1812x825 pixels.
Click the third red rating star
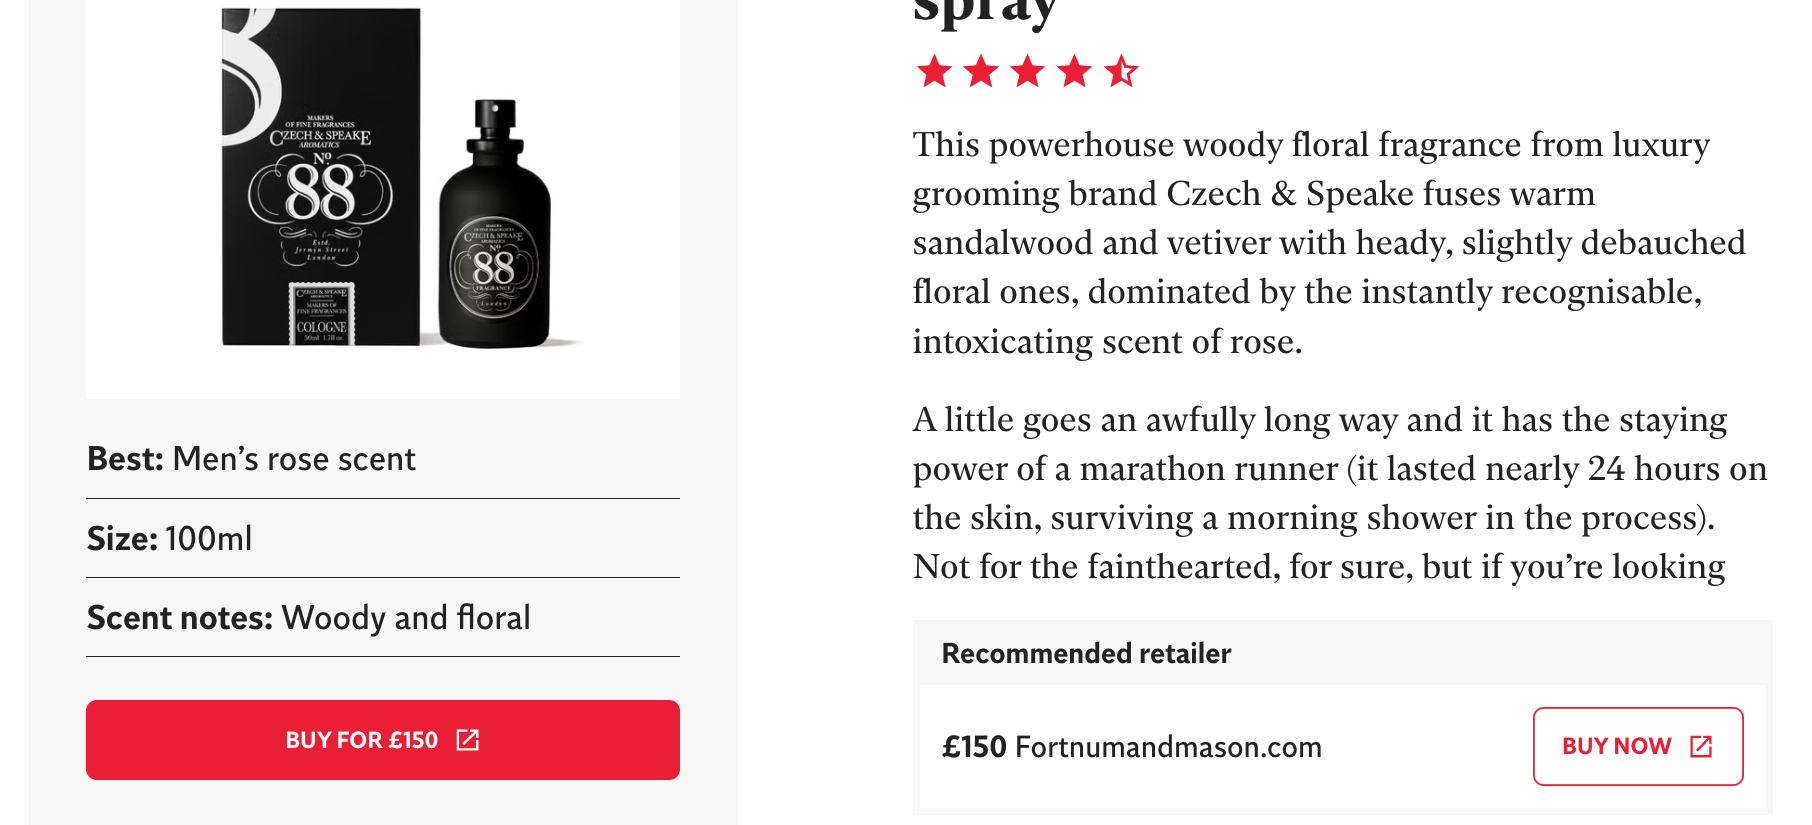click(x=1028, y=72)
